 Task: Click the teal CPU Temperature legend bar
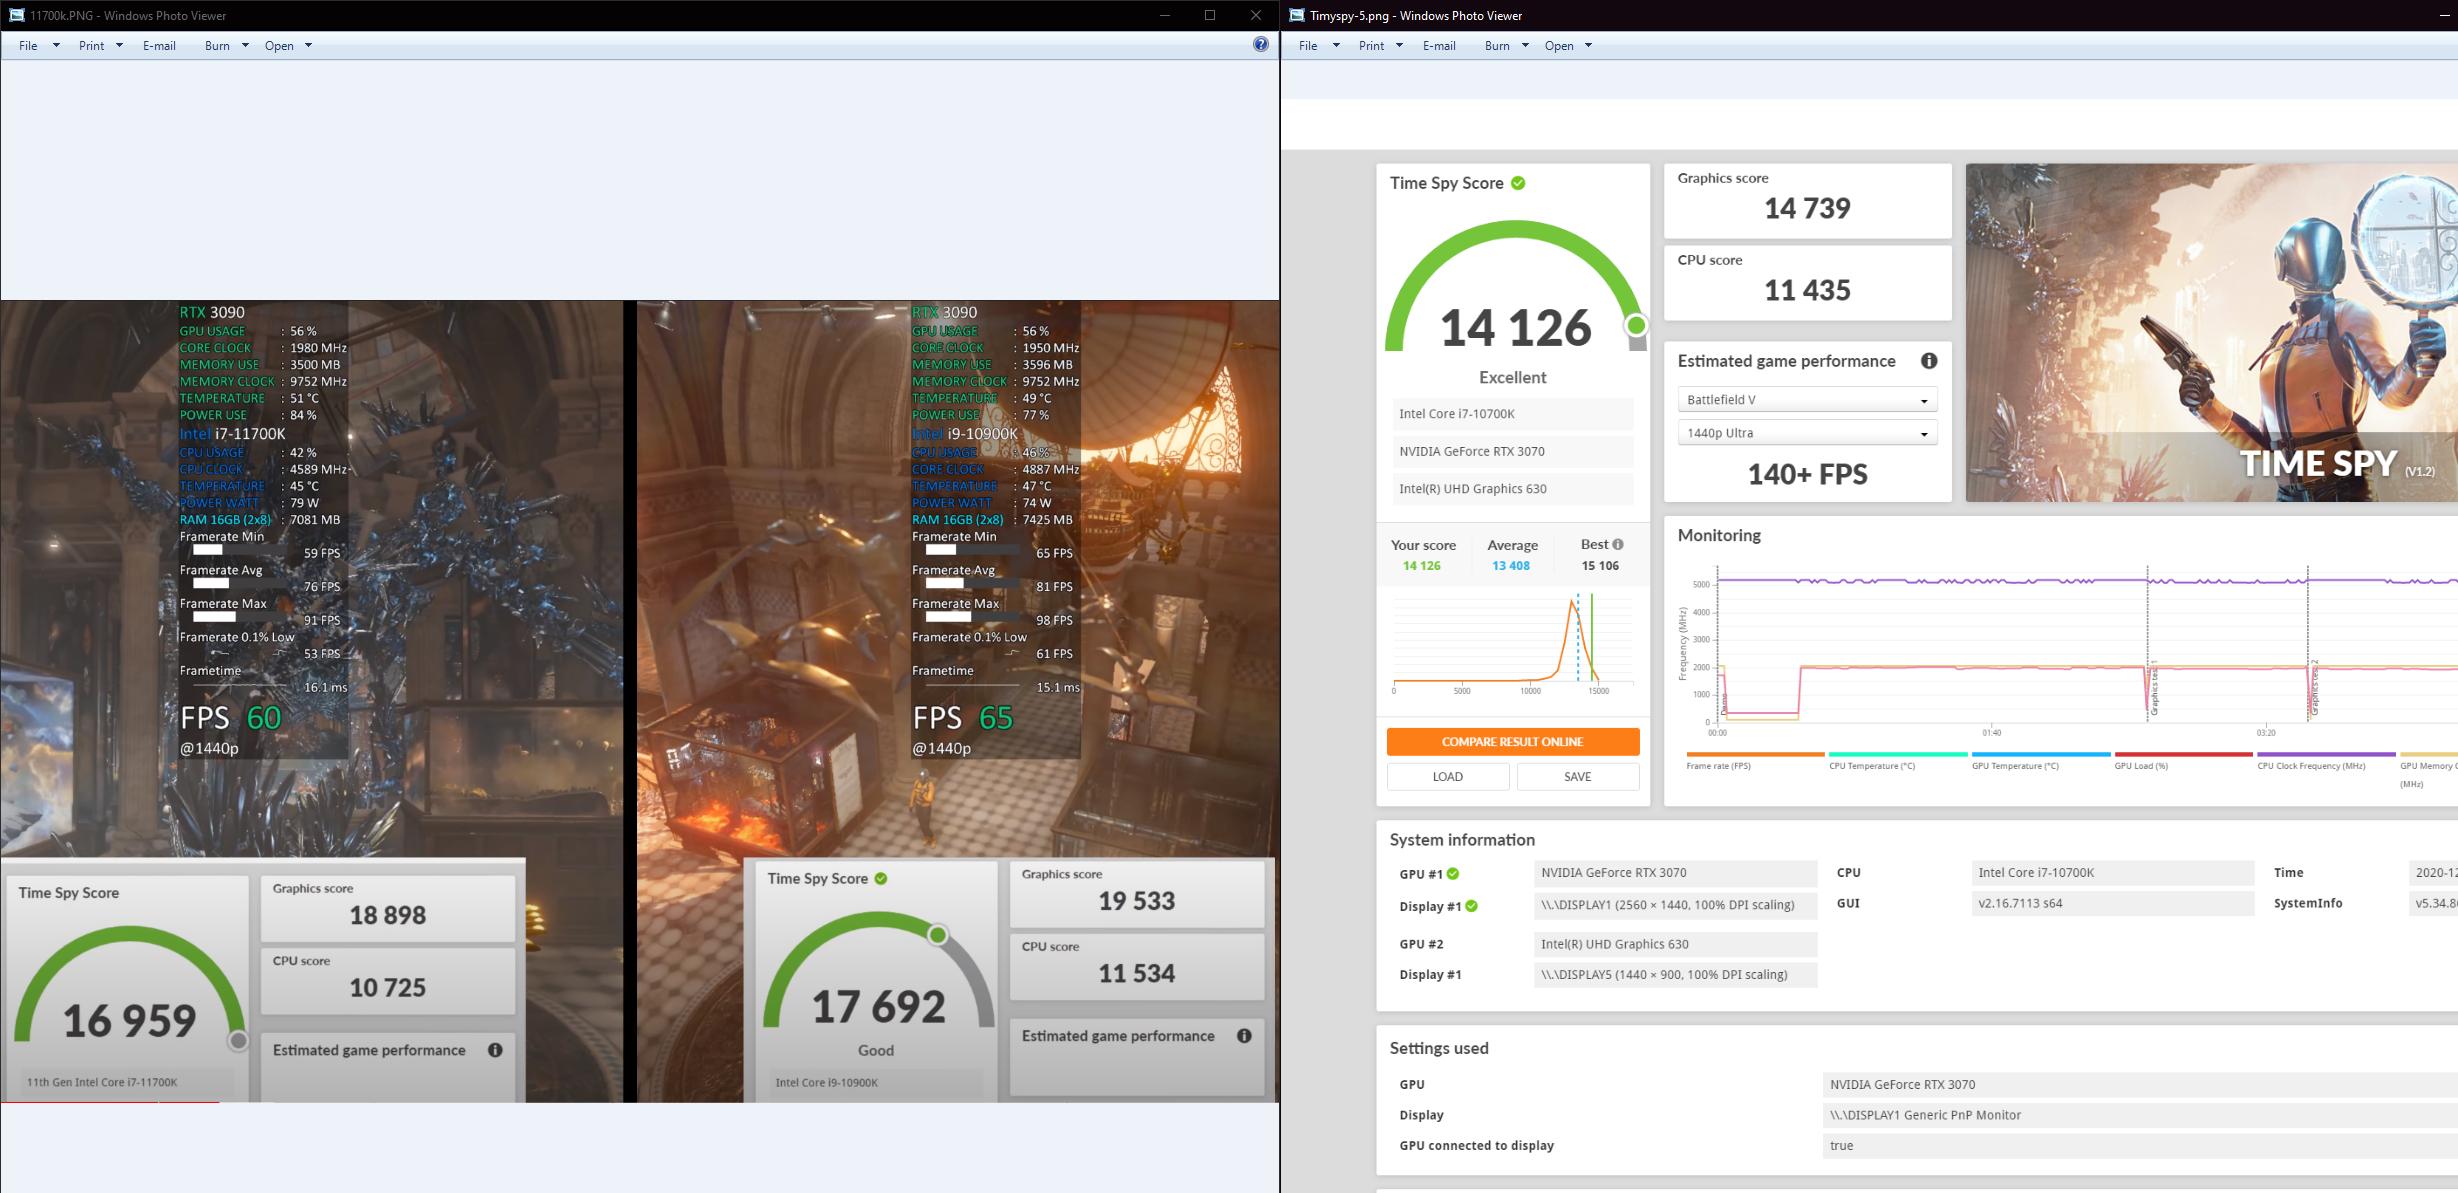coord(1898,754)
